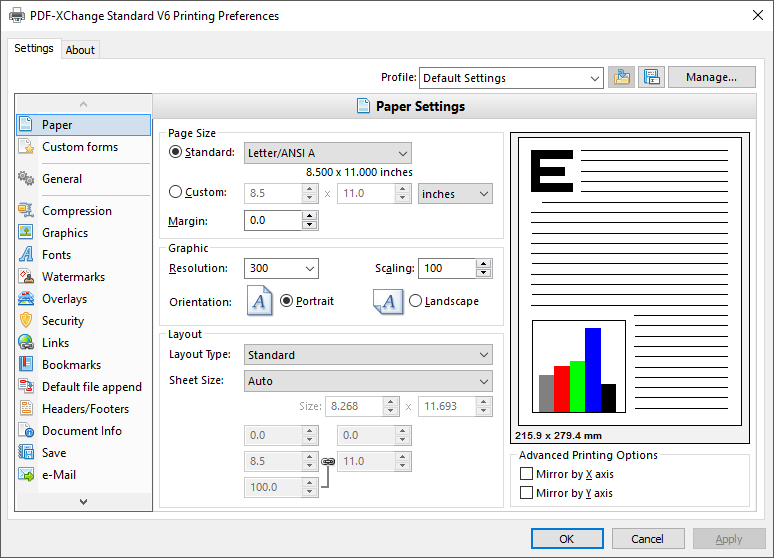This screenshot has height=558, width=774.
Task: Click the Fonts letter A icon
Action: click(26, 254)
